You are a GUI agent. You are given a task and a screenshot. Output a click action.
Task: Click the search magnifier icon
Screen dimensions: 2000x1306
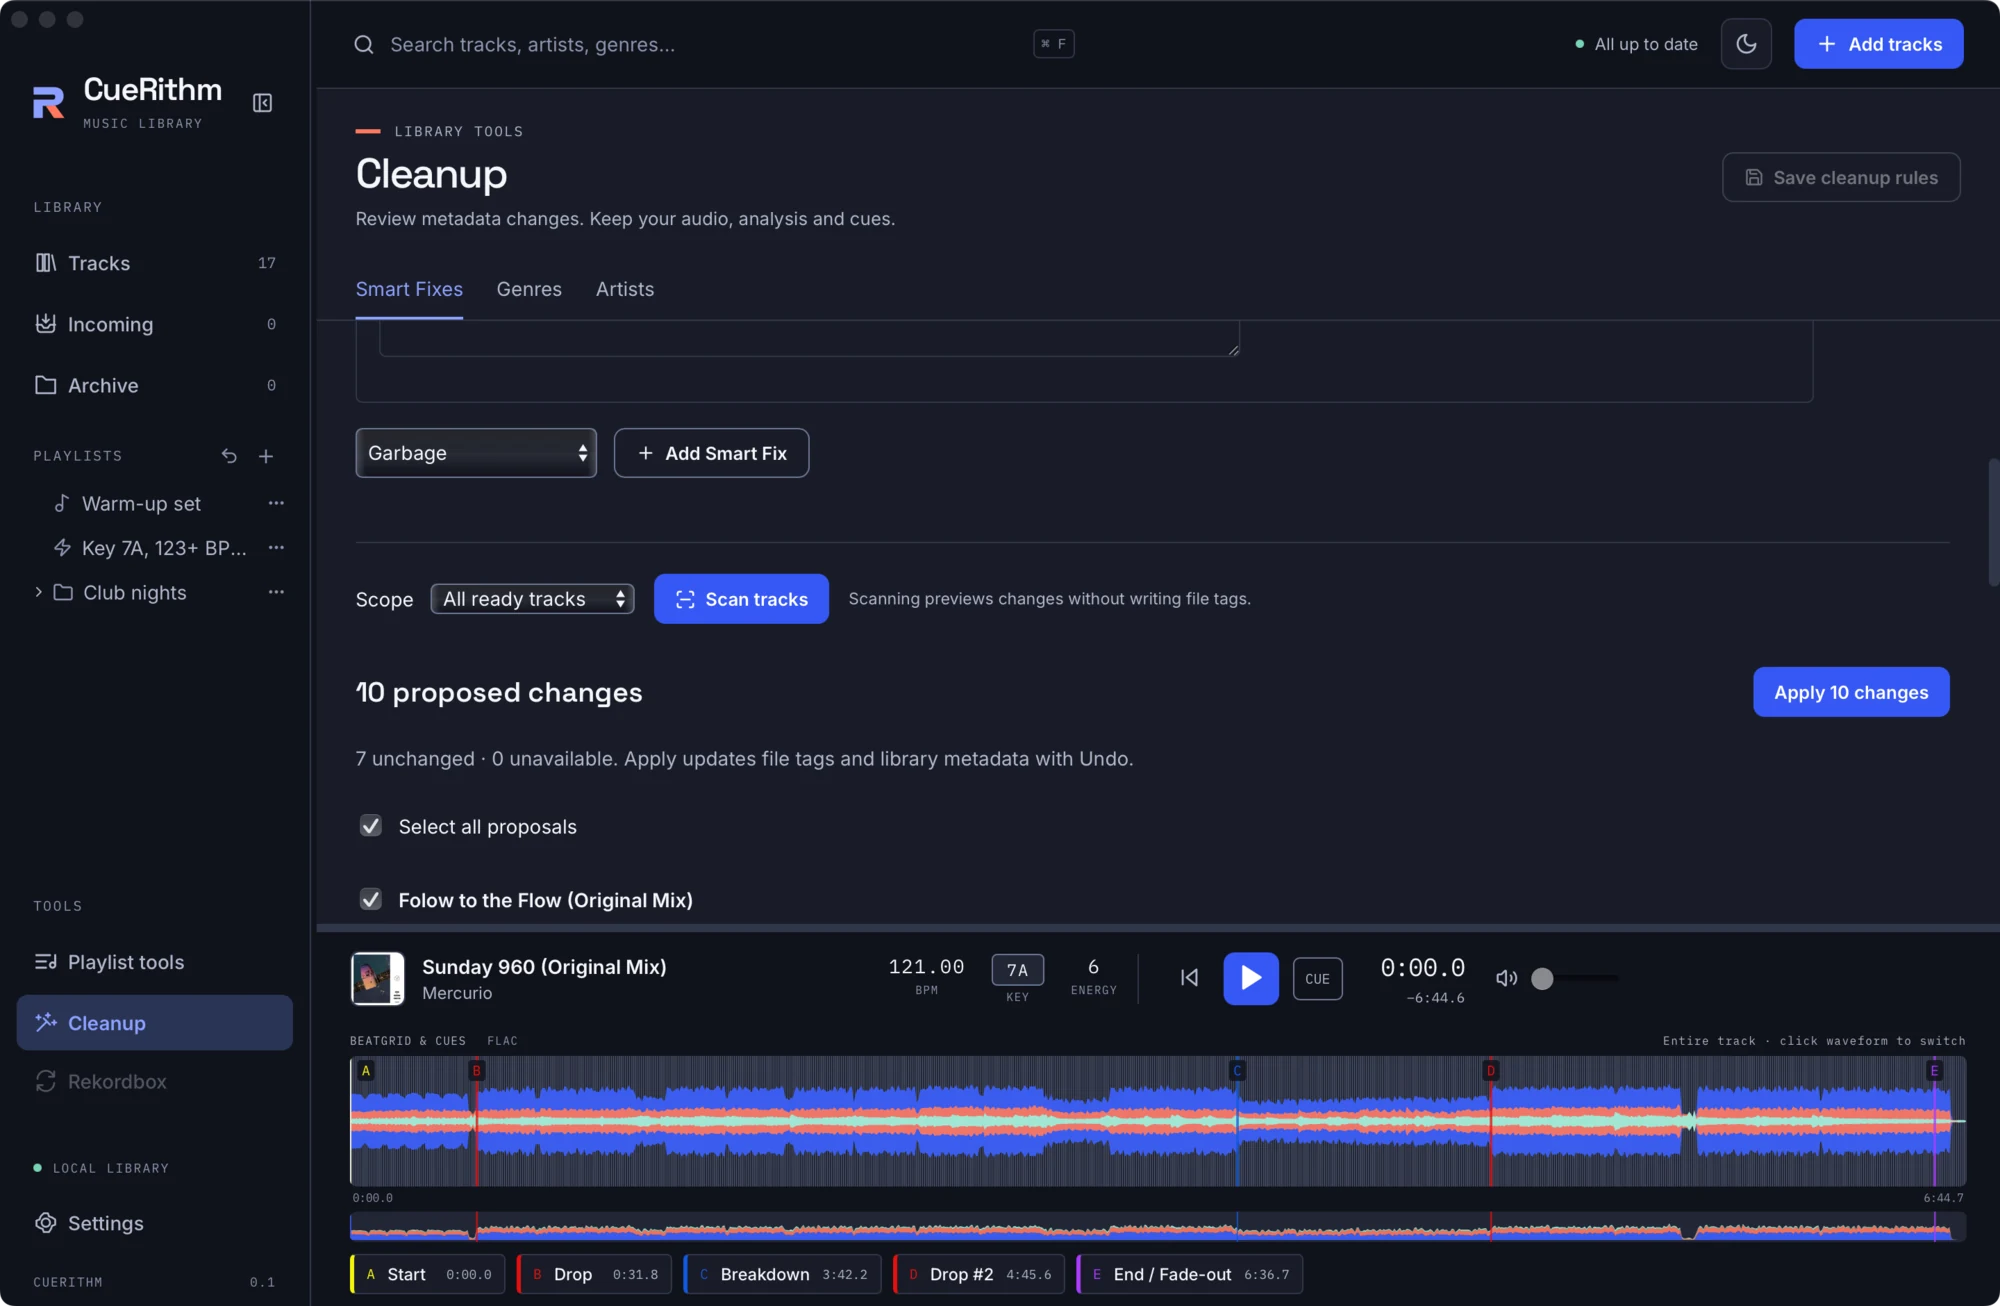point(364,45)
